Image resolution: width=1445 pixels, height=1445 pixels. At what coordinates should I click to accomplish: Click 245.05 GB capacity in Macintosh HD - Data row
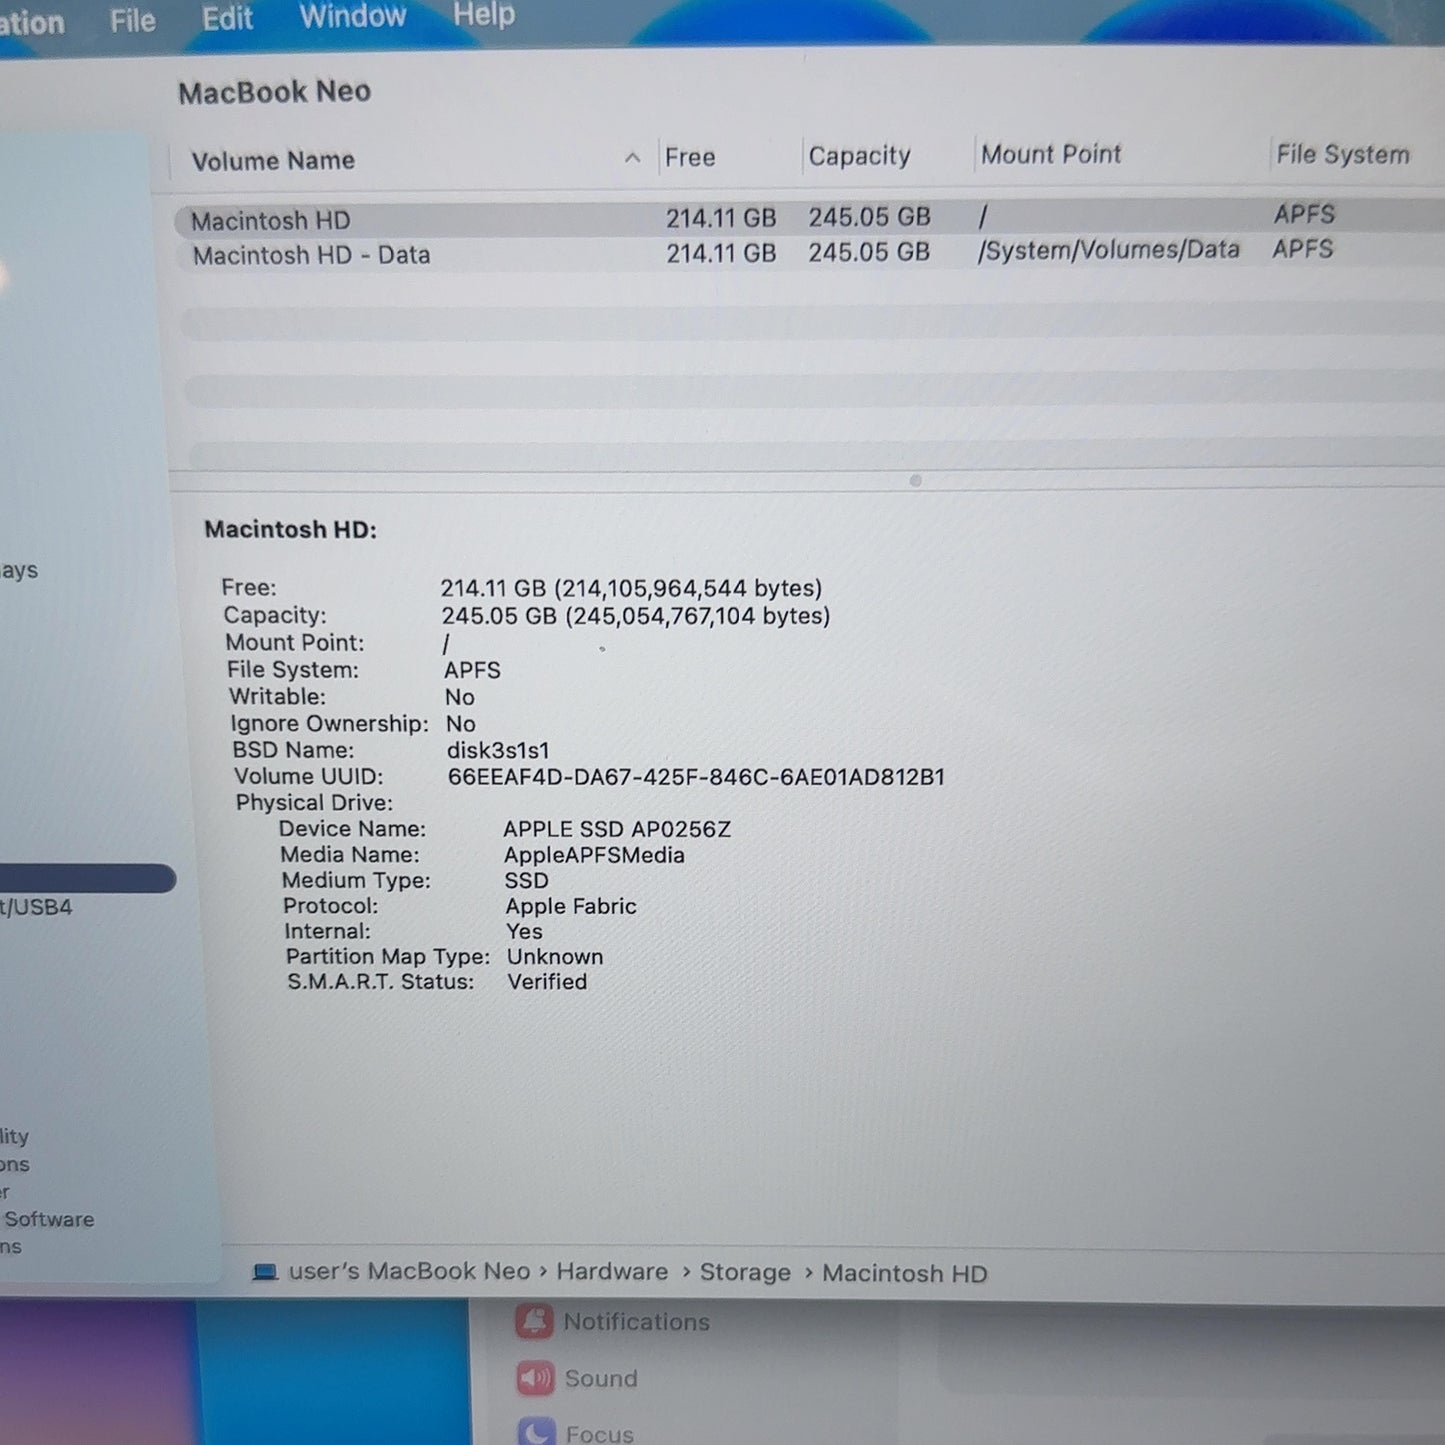[869, 252]
